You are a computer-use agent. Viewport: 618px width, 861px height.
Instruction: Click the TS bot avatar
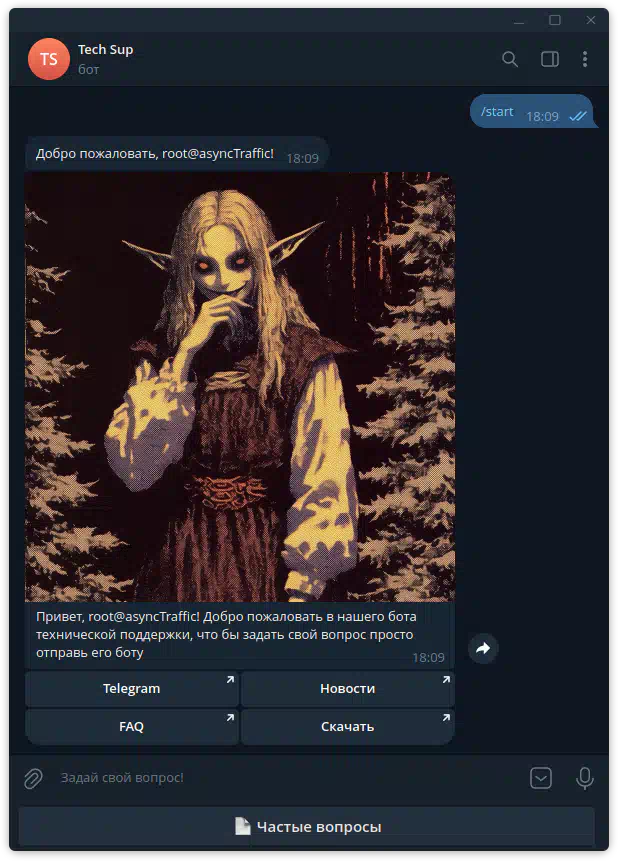tap(48, 59)
